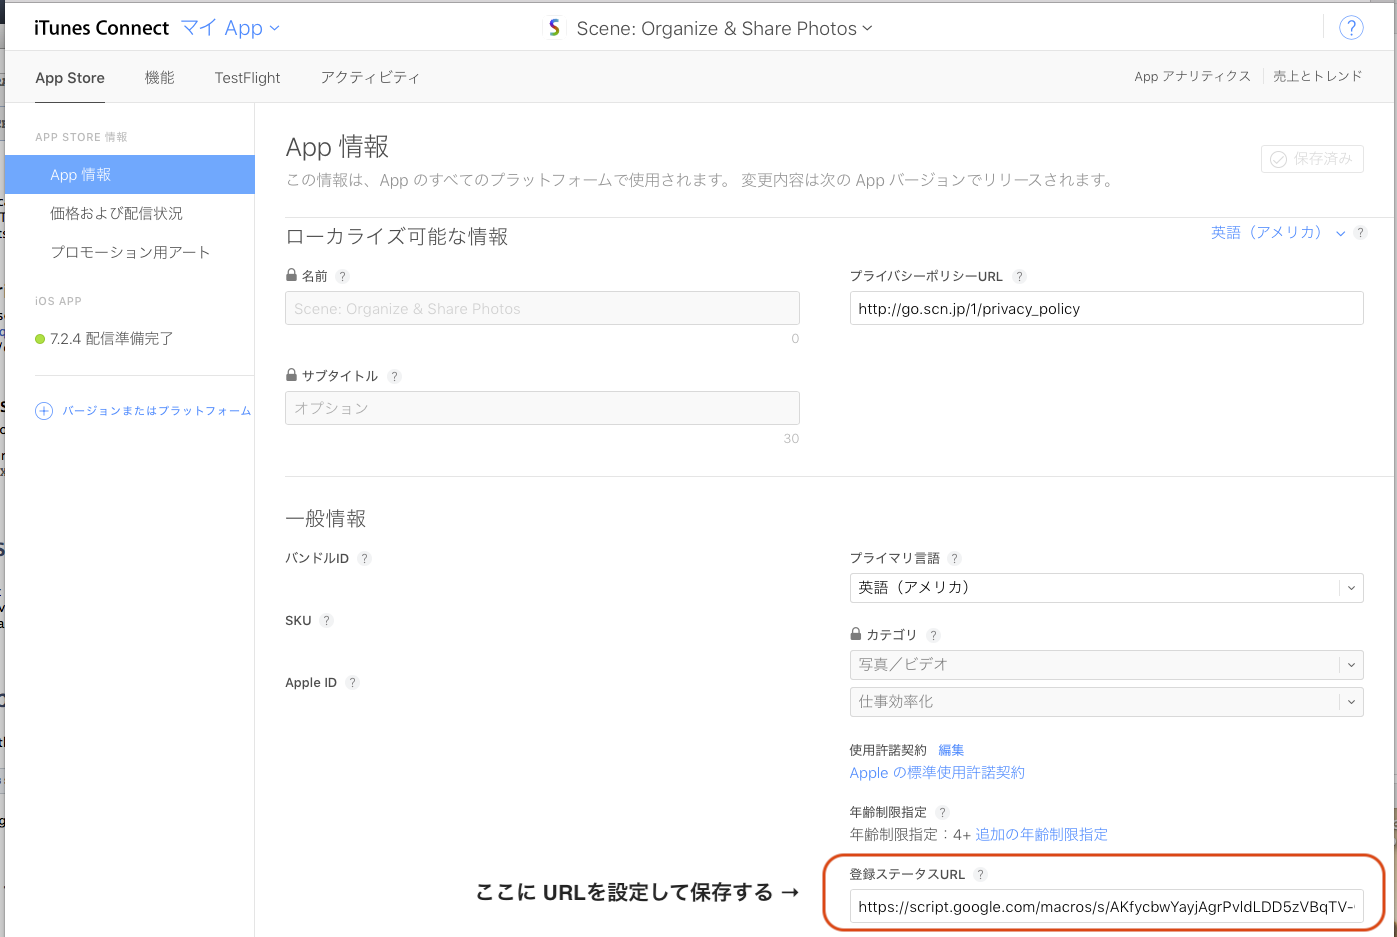Open the プライマリ言語 dropdown

tap(1106, 588)
